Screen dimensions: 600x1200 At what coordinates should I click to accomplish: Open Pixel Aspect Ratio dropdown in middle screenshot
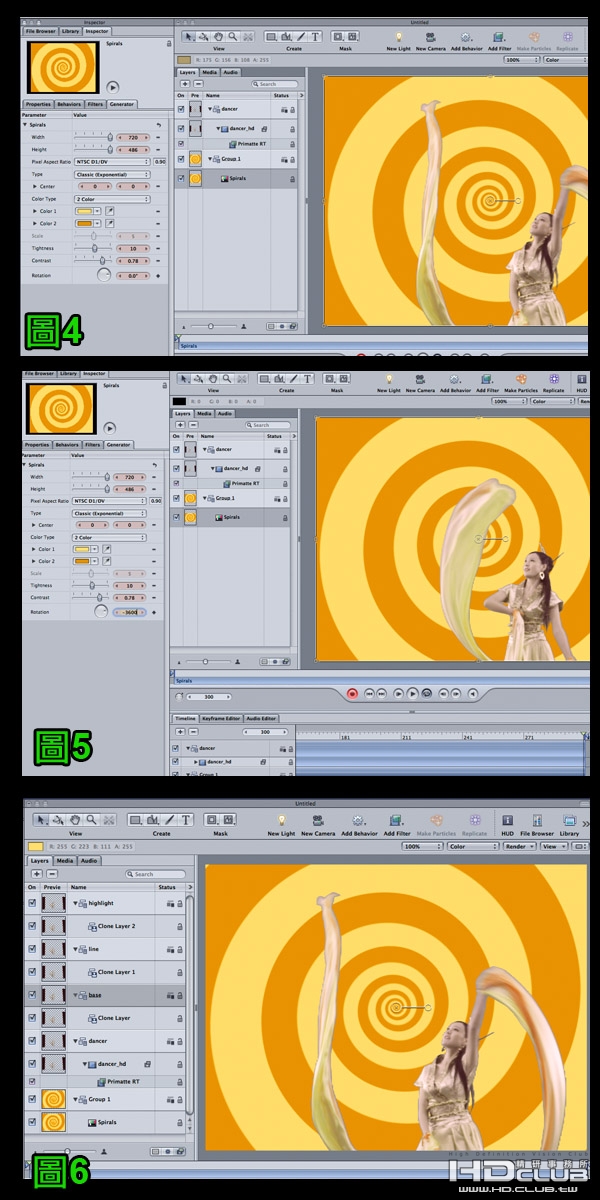click(x=111, y=500)
